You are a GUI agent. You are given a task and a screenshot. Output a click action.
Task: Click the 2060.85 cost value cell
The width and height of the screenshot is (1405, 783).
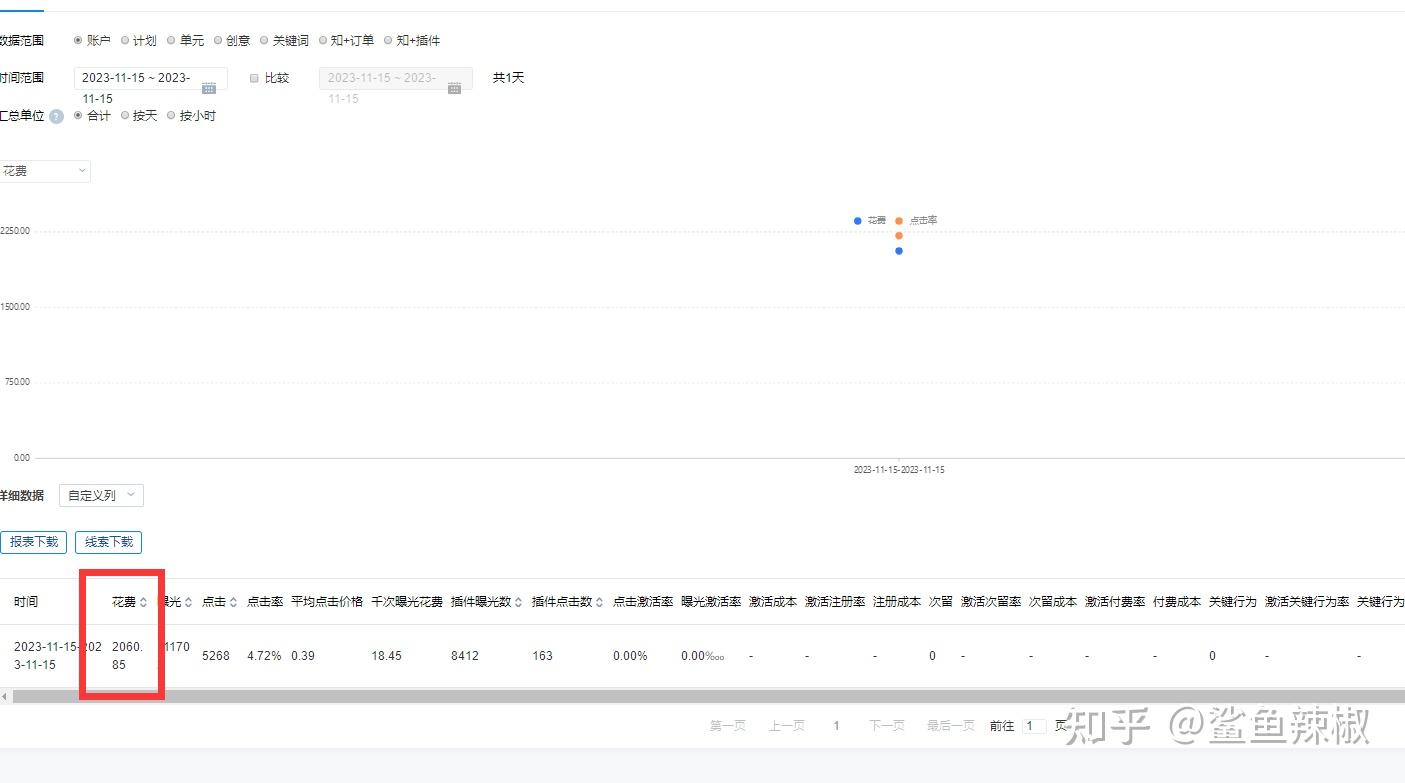127,656
